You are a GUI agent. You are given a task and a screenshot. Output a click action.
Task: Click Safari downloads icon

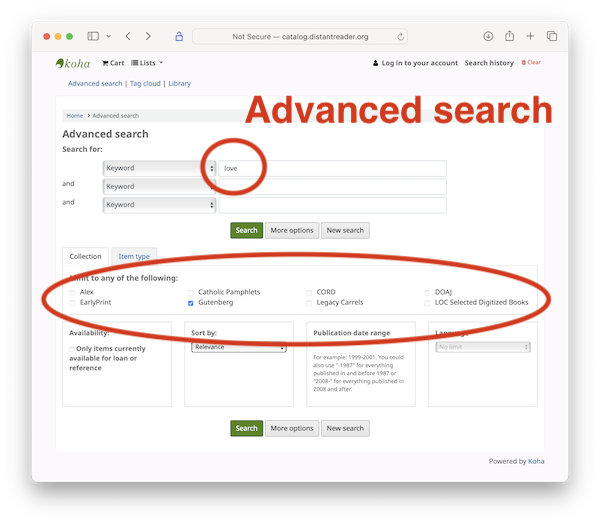coord(488,36)
